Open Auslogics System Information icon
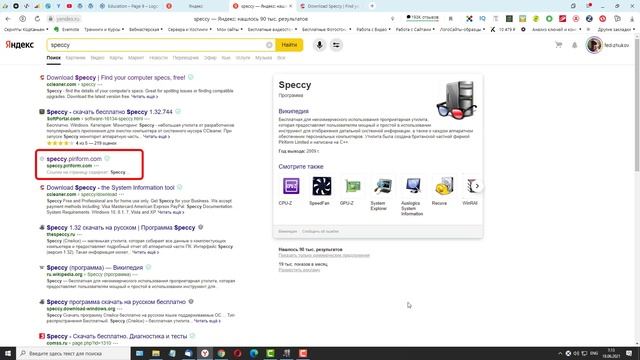The height and width of the screenshot is (360, 640). coord(413,186)
